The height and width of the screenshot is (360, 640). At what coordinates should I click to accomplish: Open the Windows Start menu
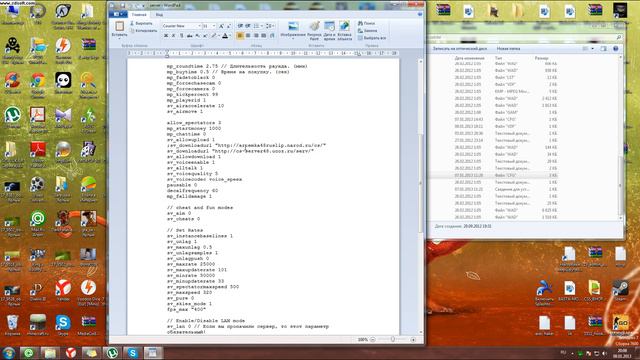pyautogui.click(x=8, y=353)
